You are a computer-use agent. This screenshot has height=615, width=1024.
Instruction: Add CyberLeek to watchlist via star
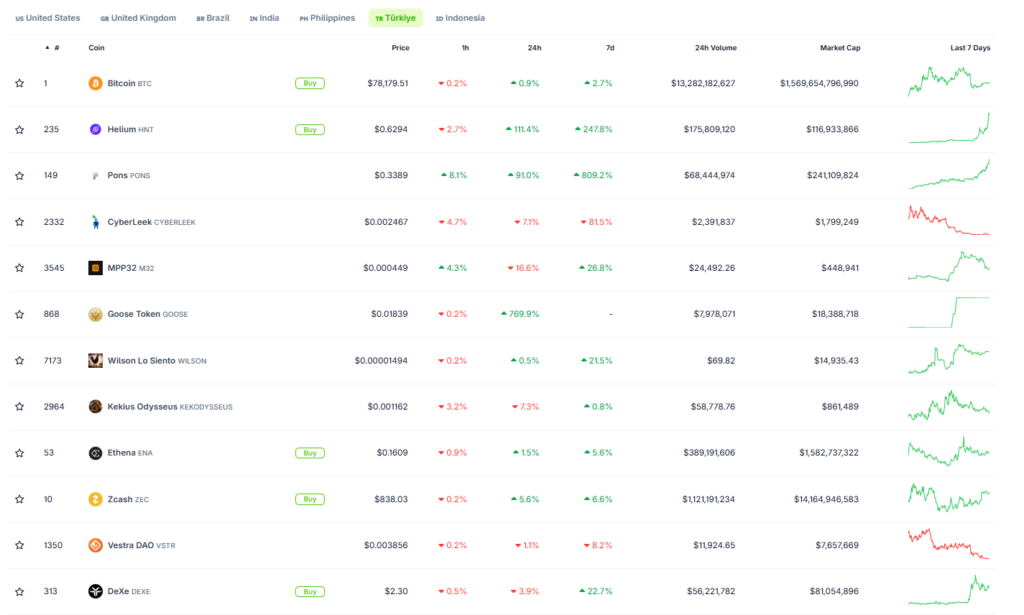coord(20,222)
